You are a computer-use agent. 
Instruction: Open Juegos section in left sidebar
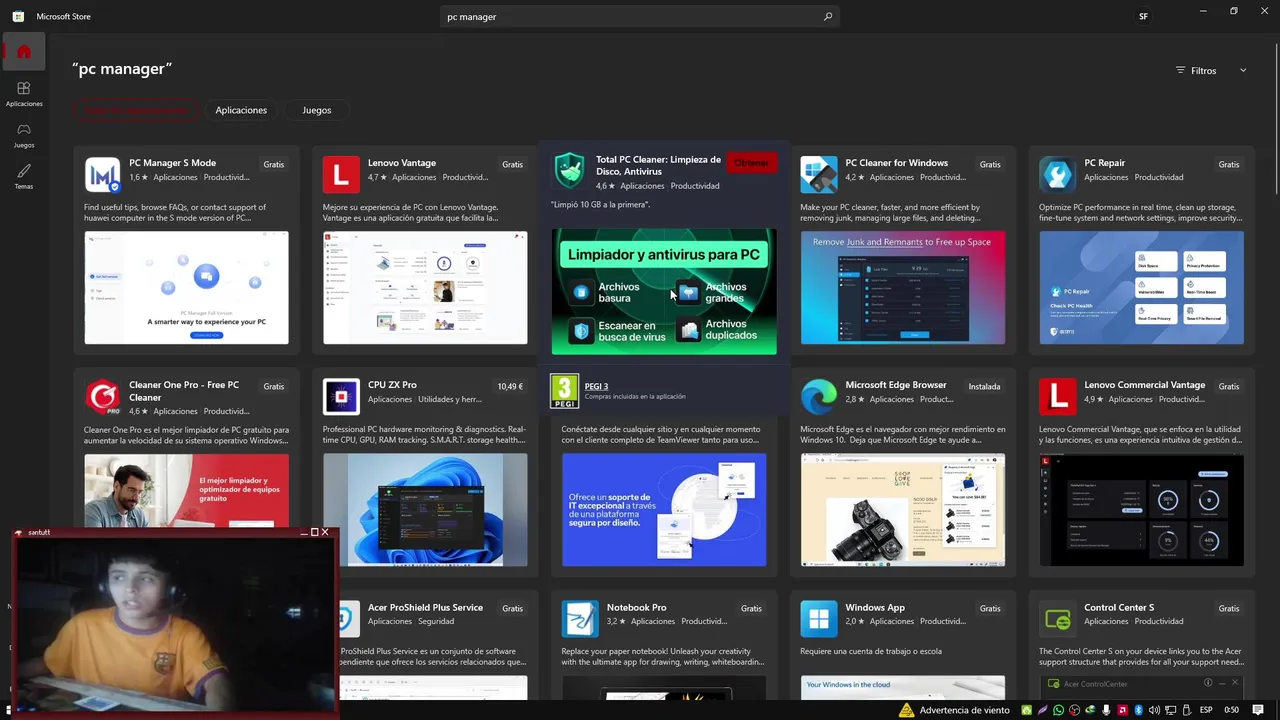tap(24, 135)
